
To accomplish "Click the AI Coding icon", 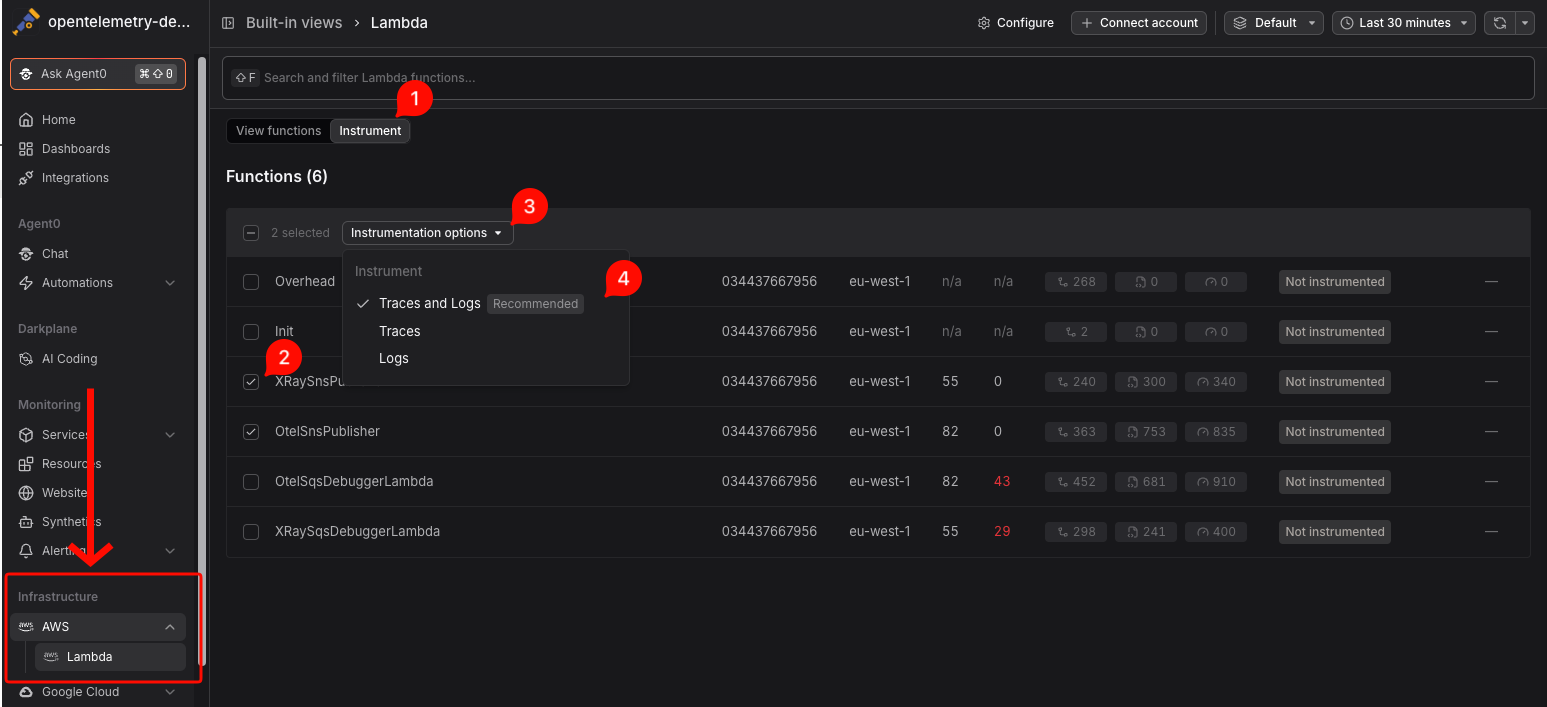I will click(x=26, y=359).
